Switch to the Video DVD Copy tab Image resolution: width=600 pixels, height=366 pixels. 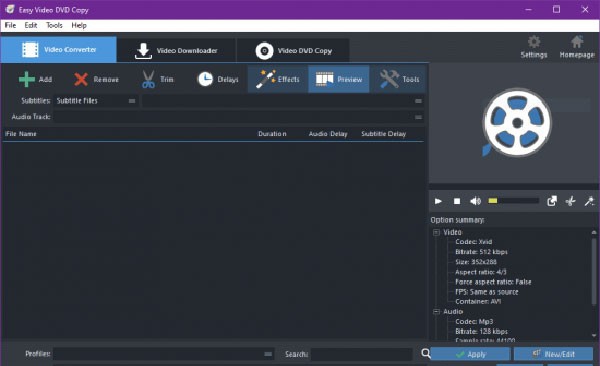tap(293, 50)
